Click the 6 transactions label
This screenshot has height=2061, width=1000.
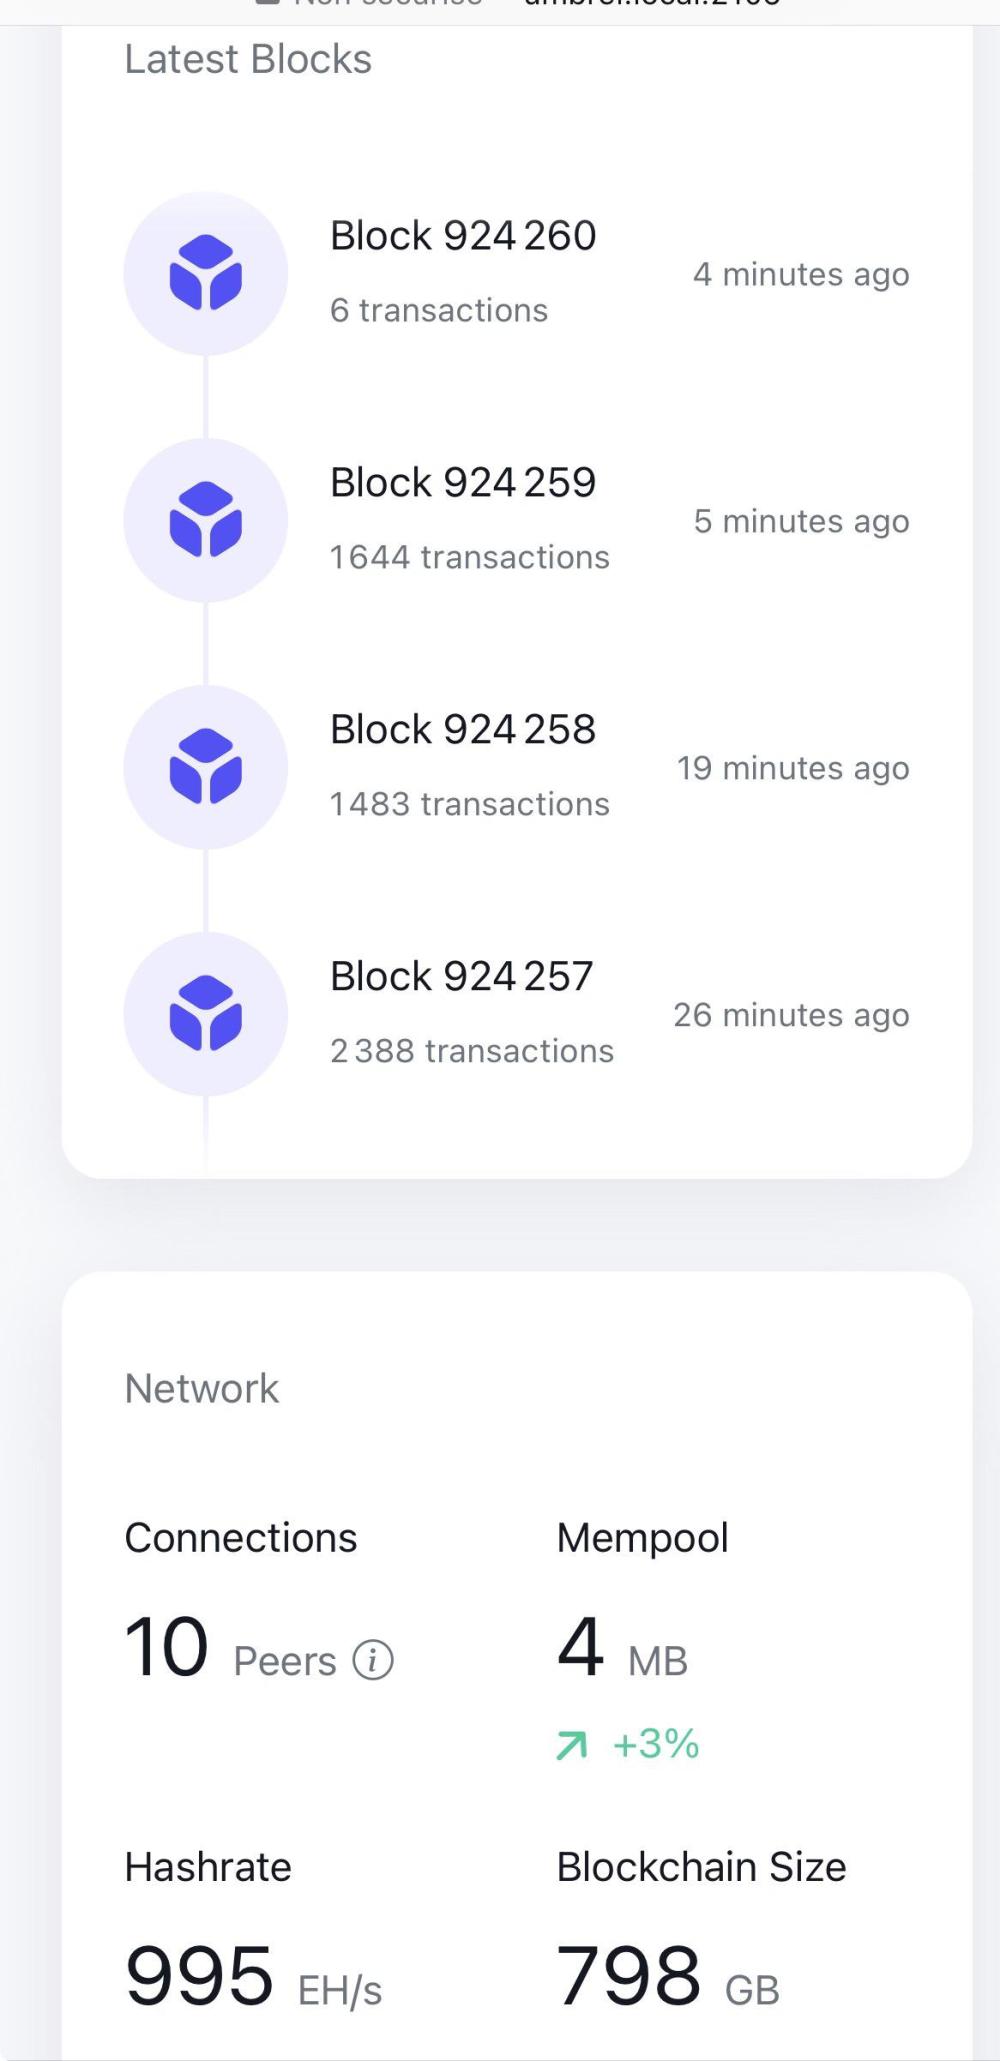[x=439, y=311]
